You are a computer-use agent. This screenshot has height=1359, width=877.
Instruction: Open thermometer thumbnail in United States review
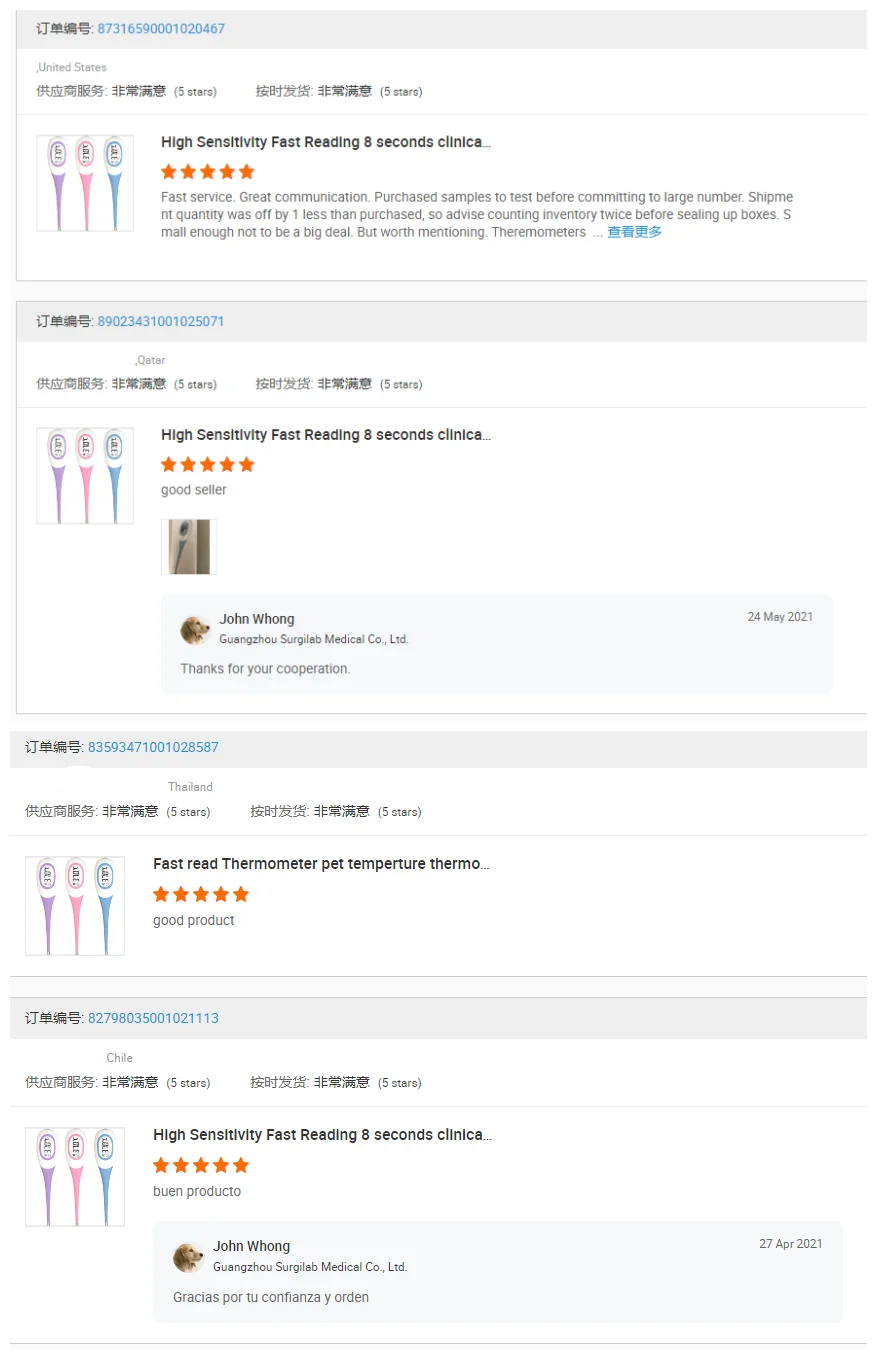click(85, 183)
